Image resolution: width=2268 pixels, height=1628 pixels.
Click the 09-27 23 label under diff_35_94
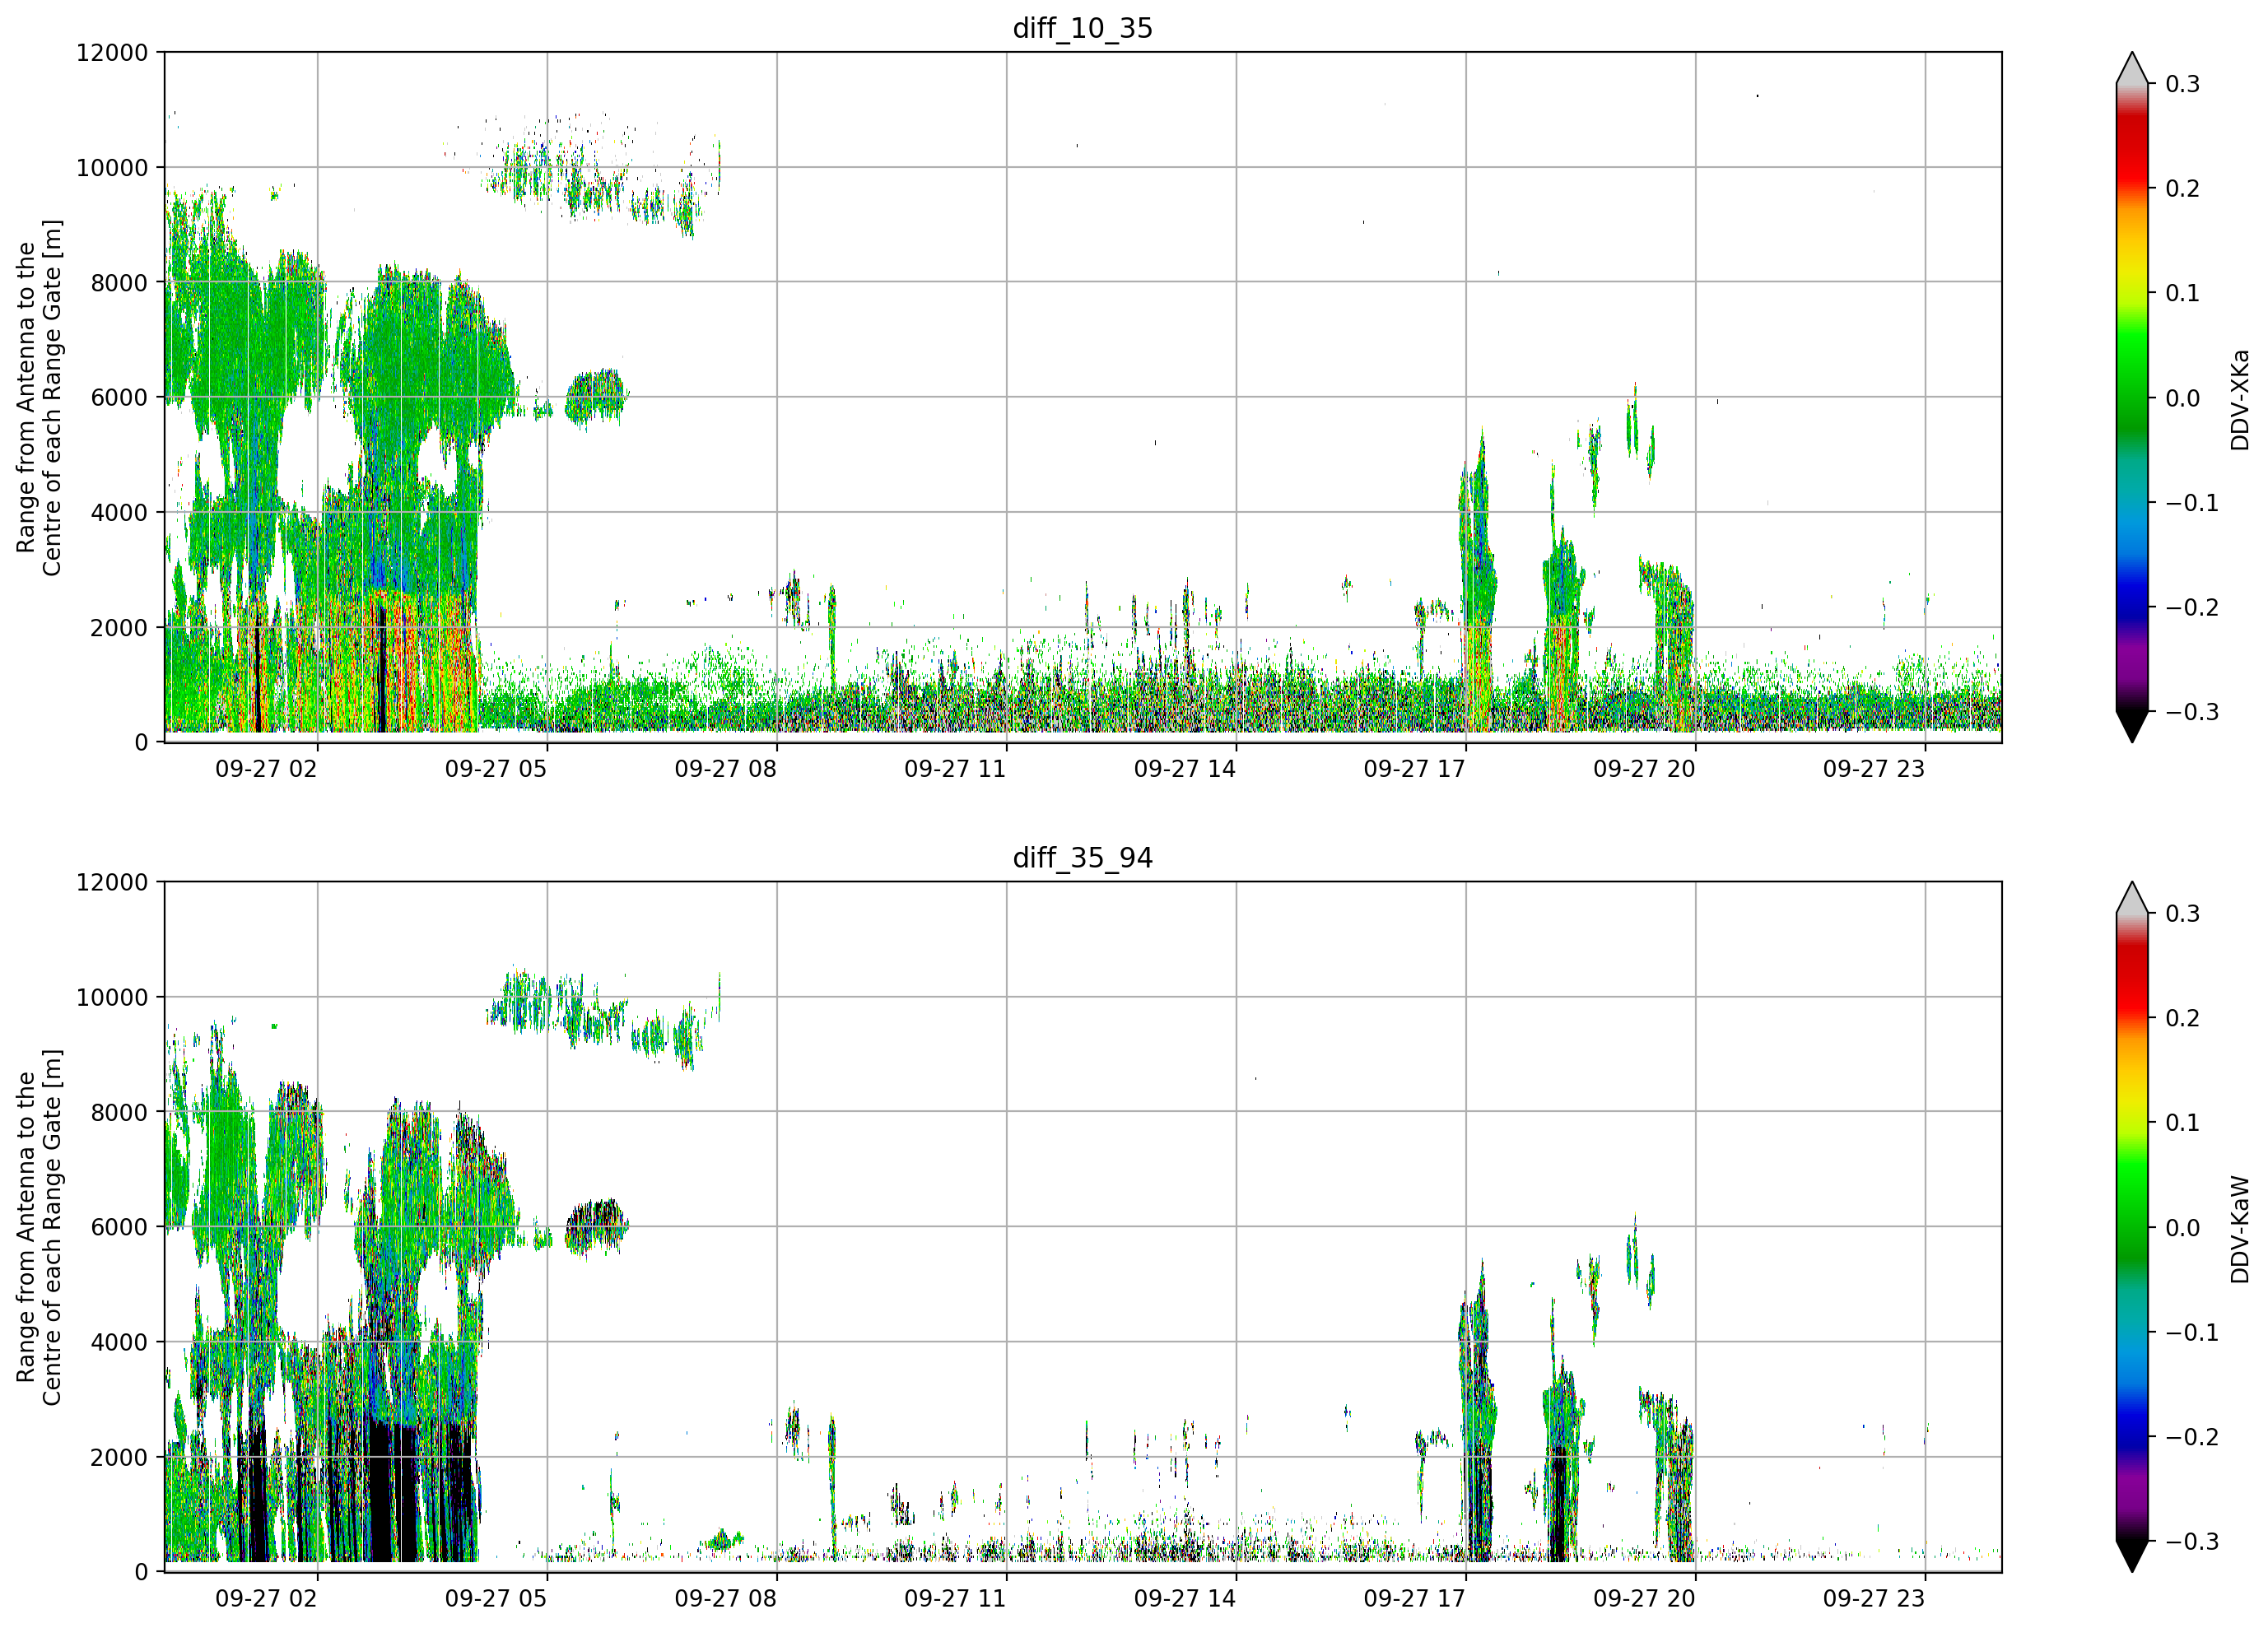point(1874,1599)
